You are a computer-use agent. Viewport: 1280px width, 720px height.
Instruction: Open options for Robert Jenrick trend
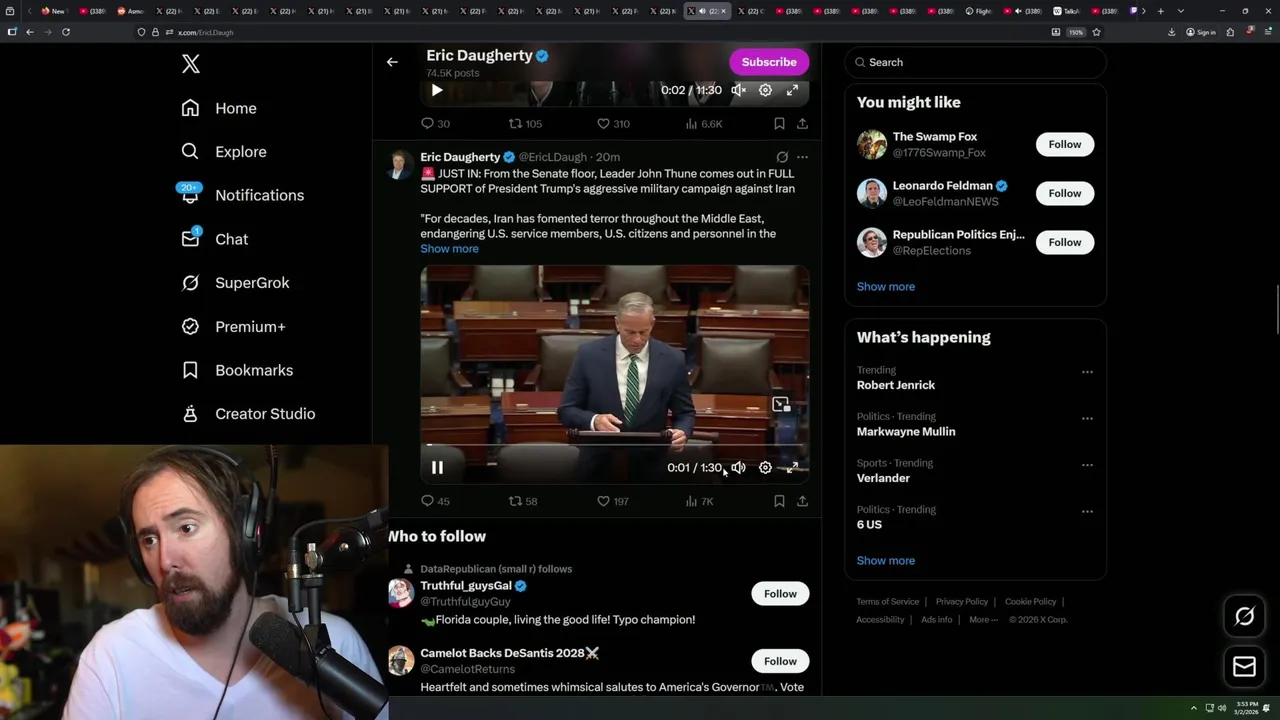click(1087, 372)
